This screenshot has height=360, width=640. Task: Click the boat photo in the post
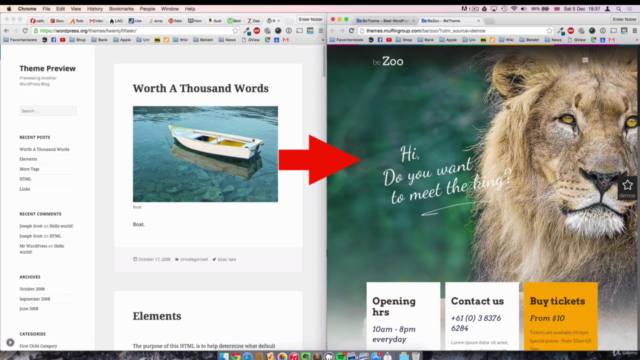(x=205, y=154)
